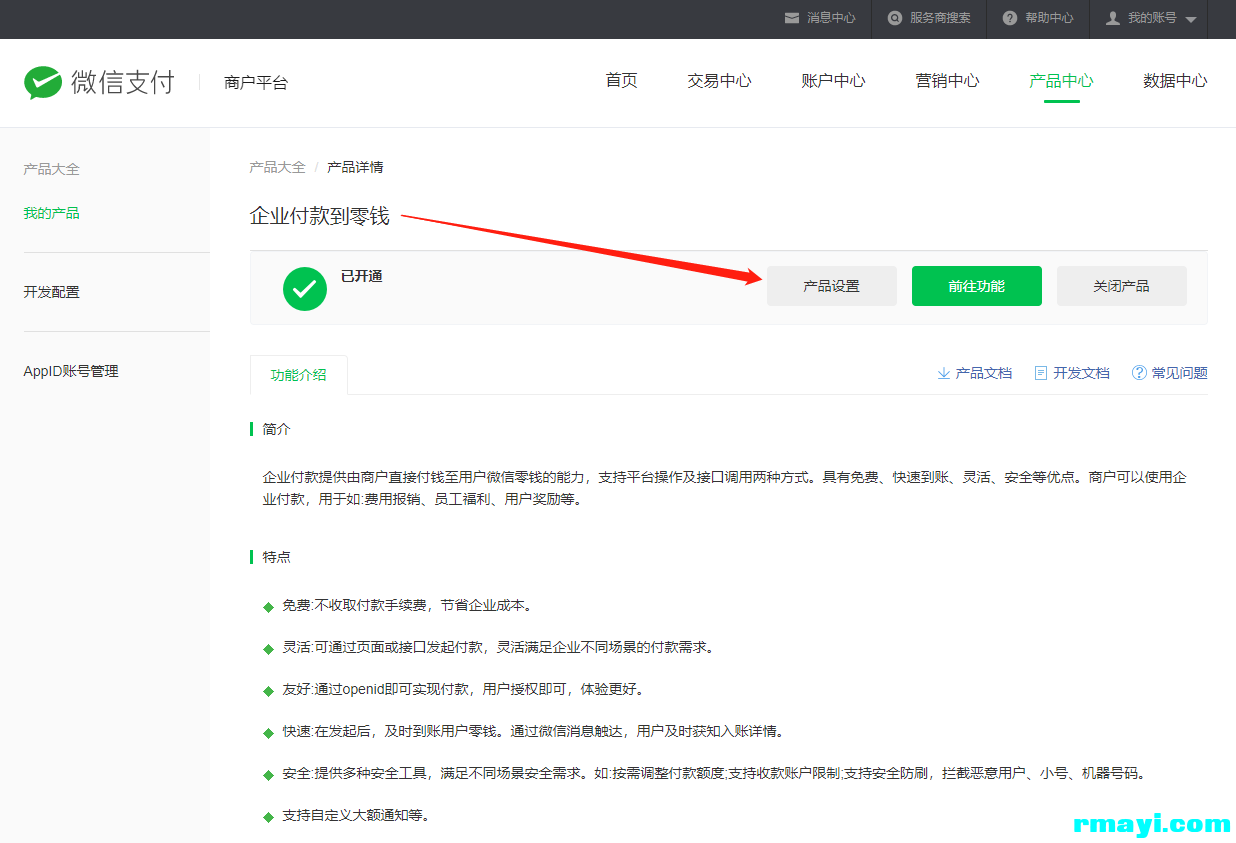Select the 功能介绍 tab
The width and height of the screenshot is (1236, 843).
pos(298,375)
